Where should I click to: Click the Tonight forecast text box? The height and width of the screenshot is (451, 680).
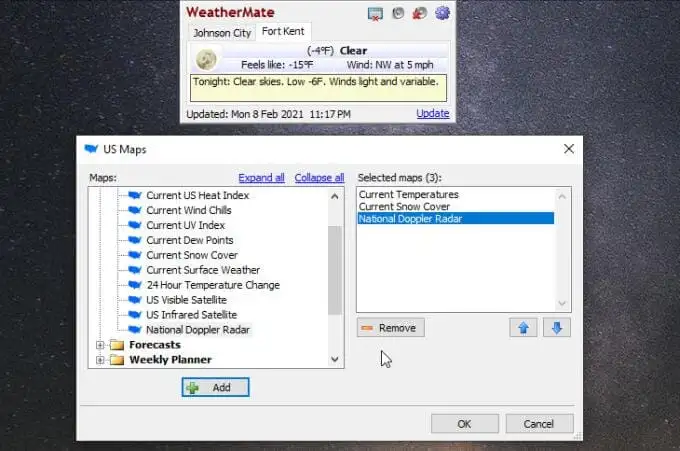click(x=318, y=88)
